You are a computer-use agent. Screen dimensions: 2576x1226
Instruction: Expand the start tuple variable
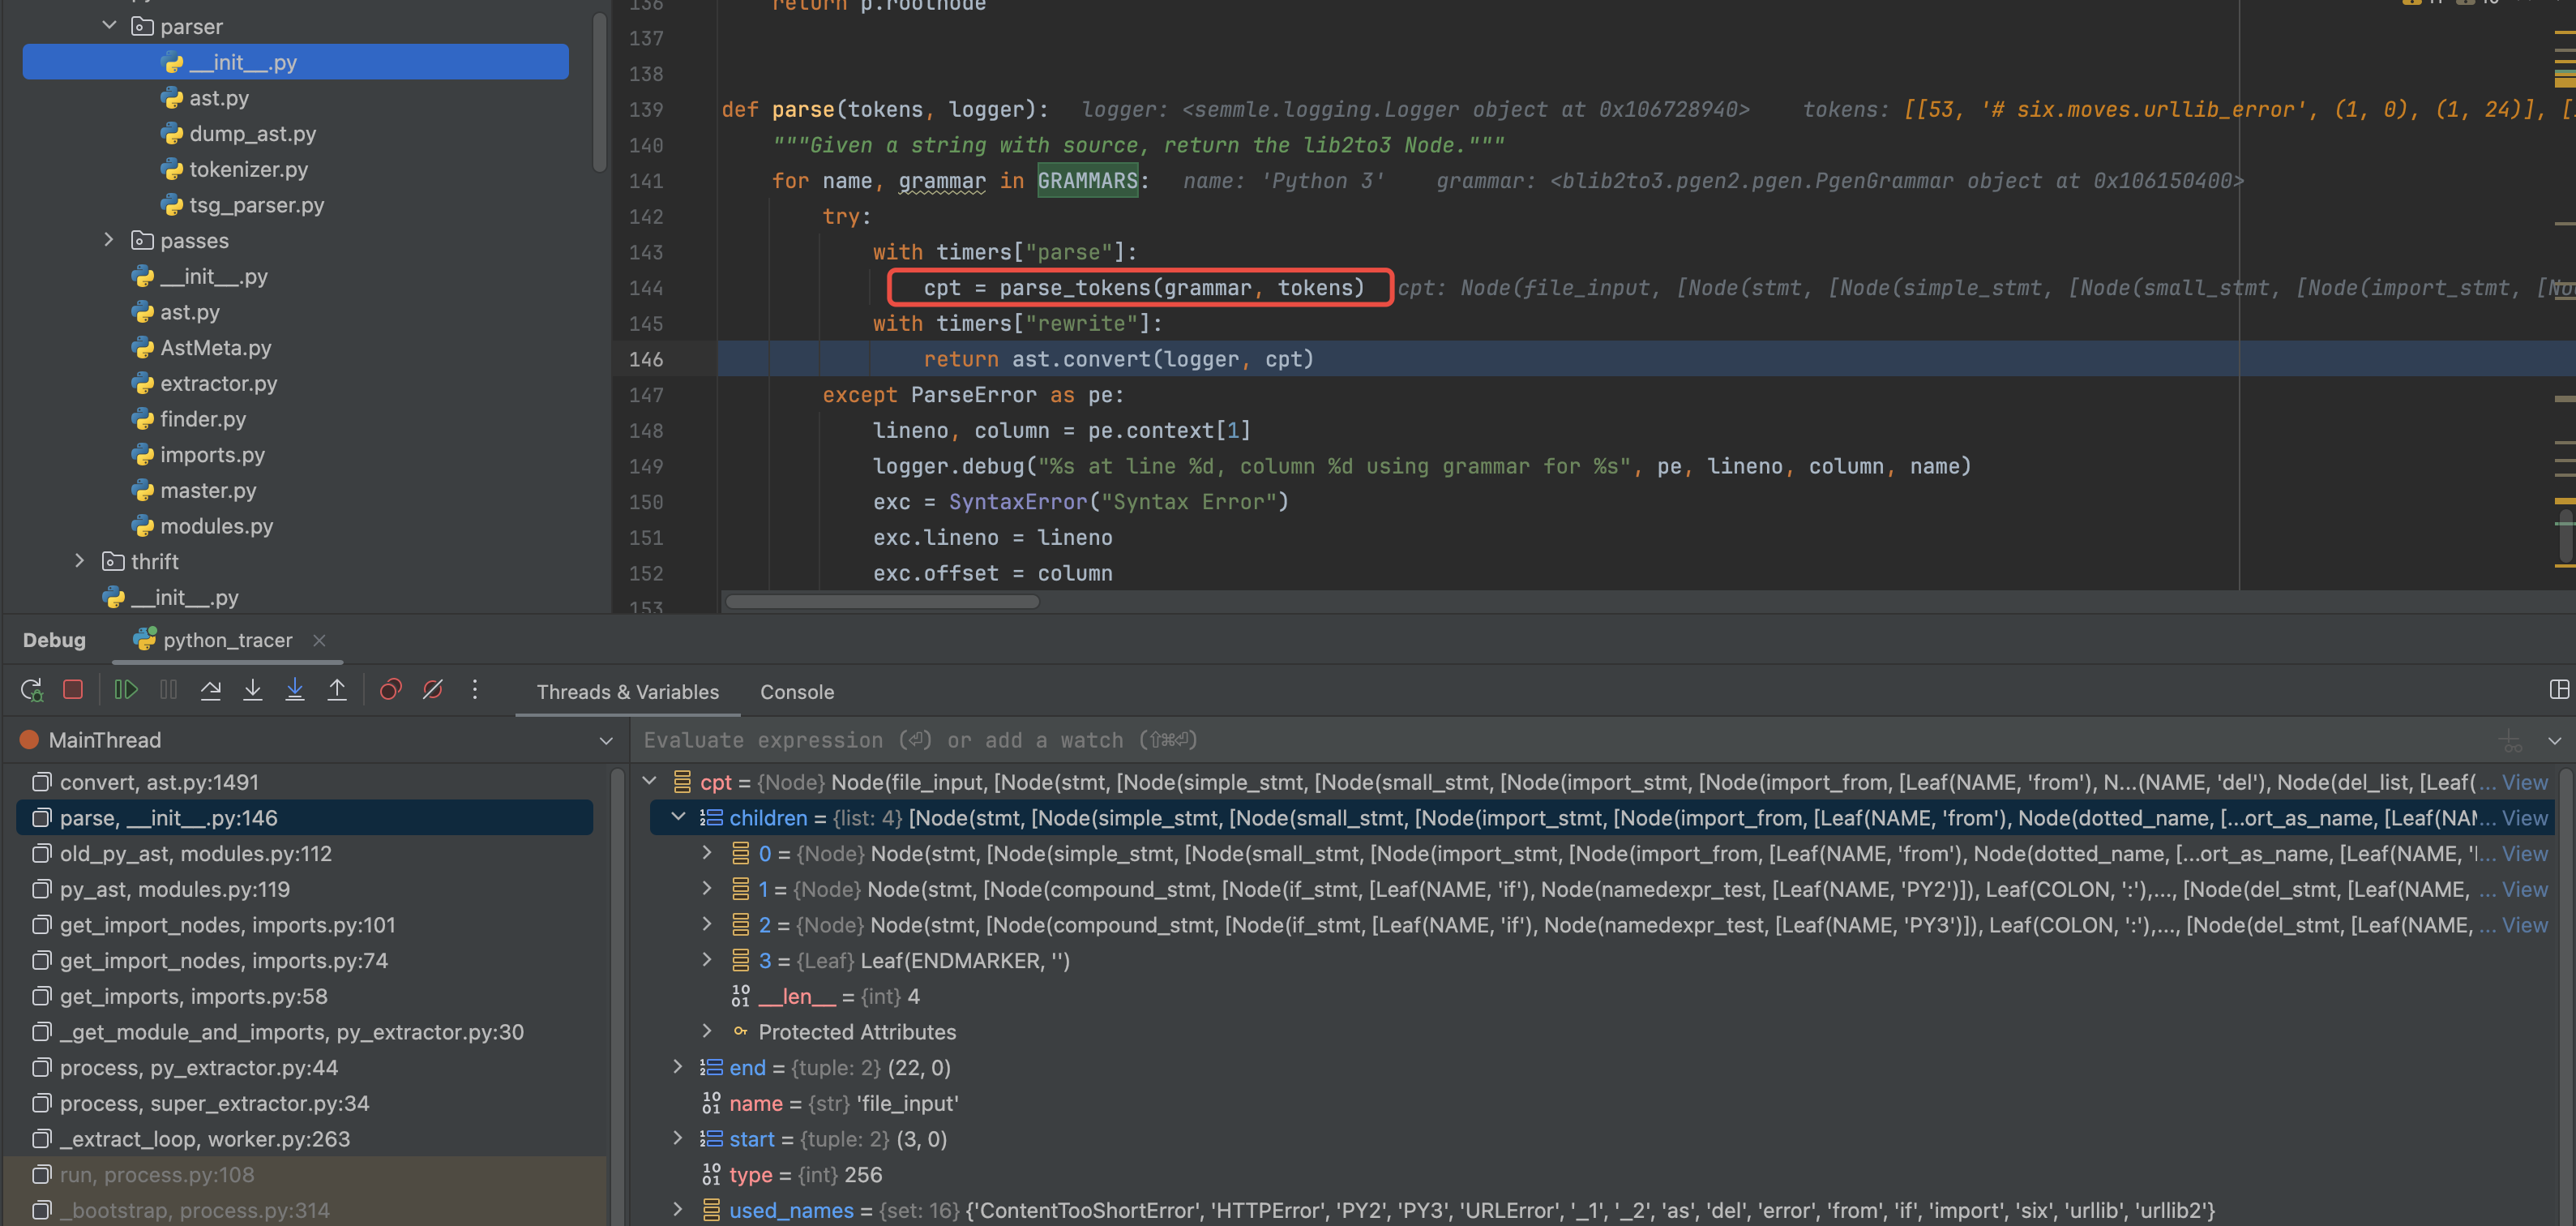(x=678, y=1139)
